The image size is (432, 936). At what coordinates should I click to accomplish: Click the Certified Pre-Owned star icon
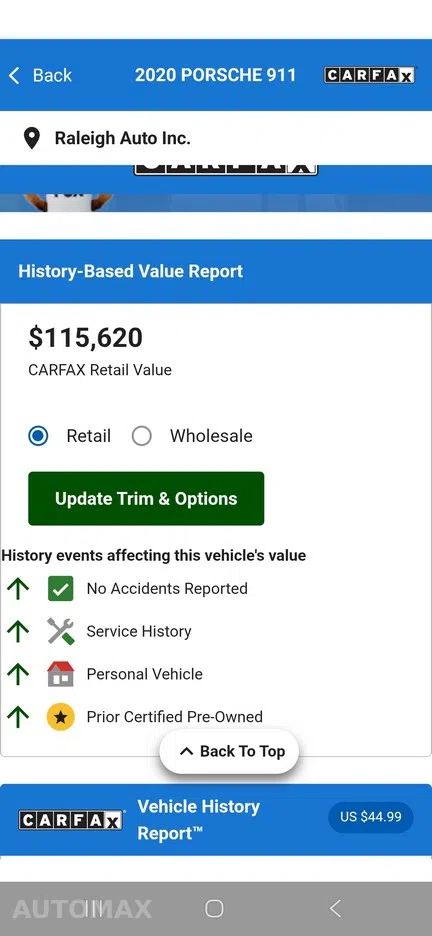(x=60, y=717)
